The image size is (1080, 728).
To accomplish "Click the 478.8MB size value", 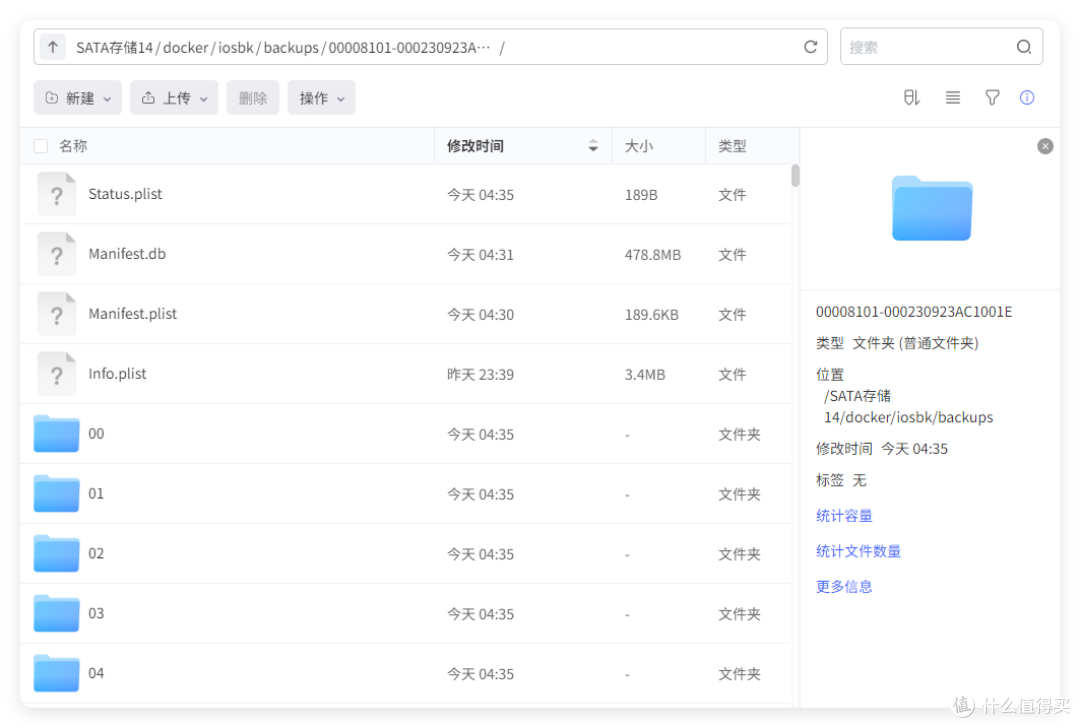I will (x=652, y=255).
